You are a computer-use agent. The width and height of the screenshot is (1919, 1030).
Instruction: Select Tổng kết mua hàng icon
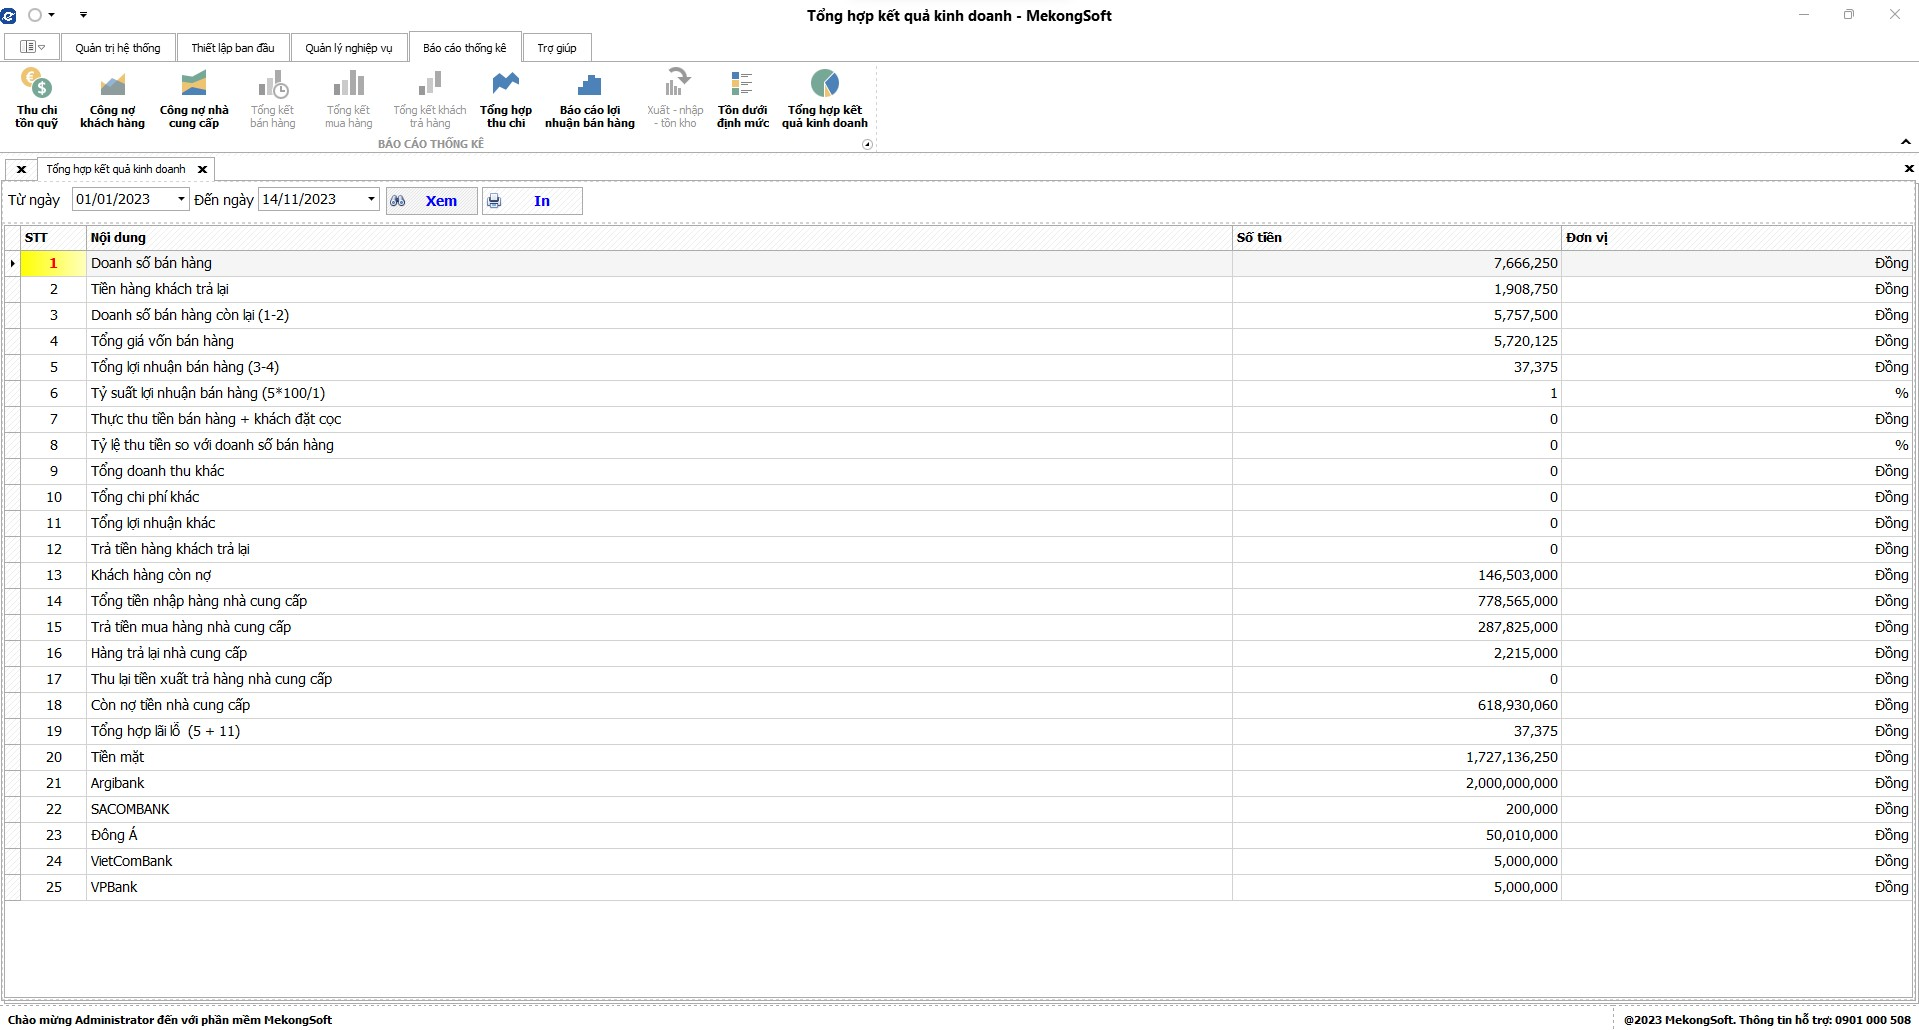348,99
